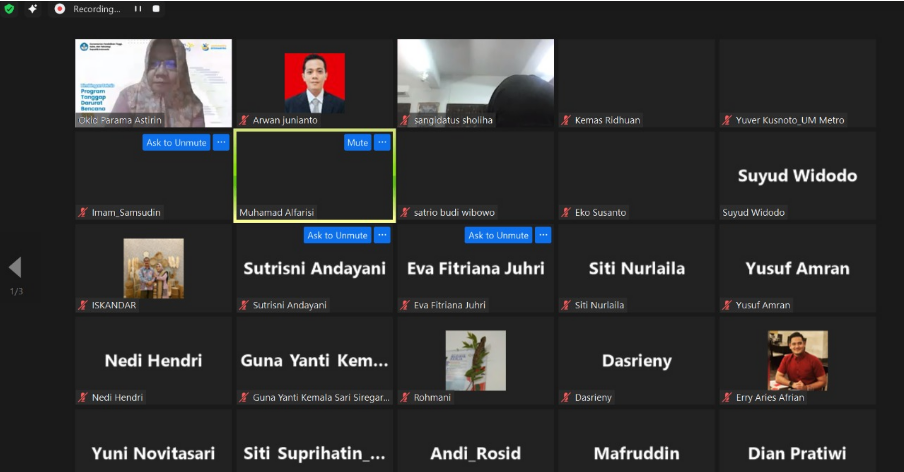Select the Suyud Widodo participant tile

(x=797, y=175)
